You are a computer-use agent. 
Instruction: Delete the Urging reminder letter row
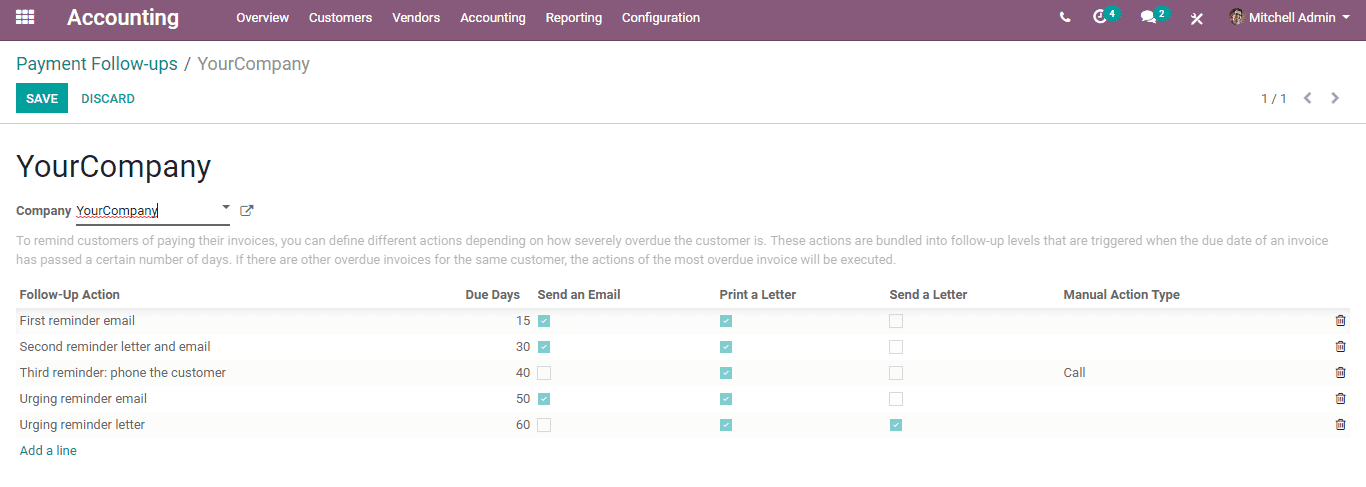click(x=1340, y=425)
